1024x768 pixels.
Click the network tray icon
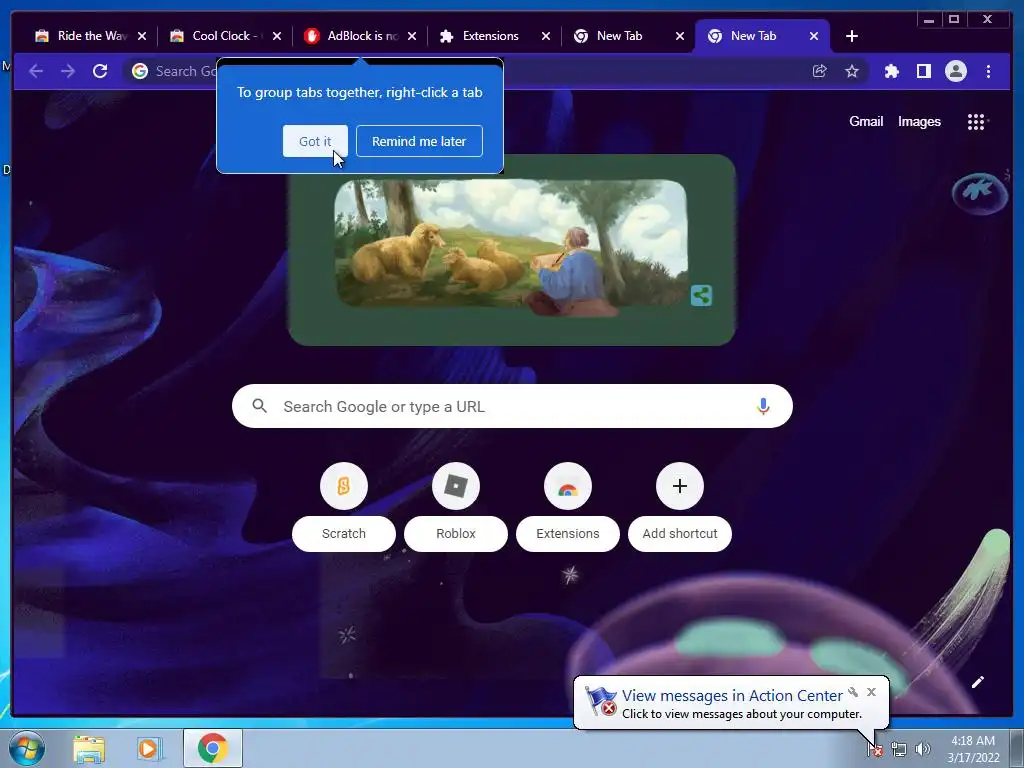coord(899,750)
